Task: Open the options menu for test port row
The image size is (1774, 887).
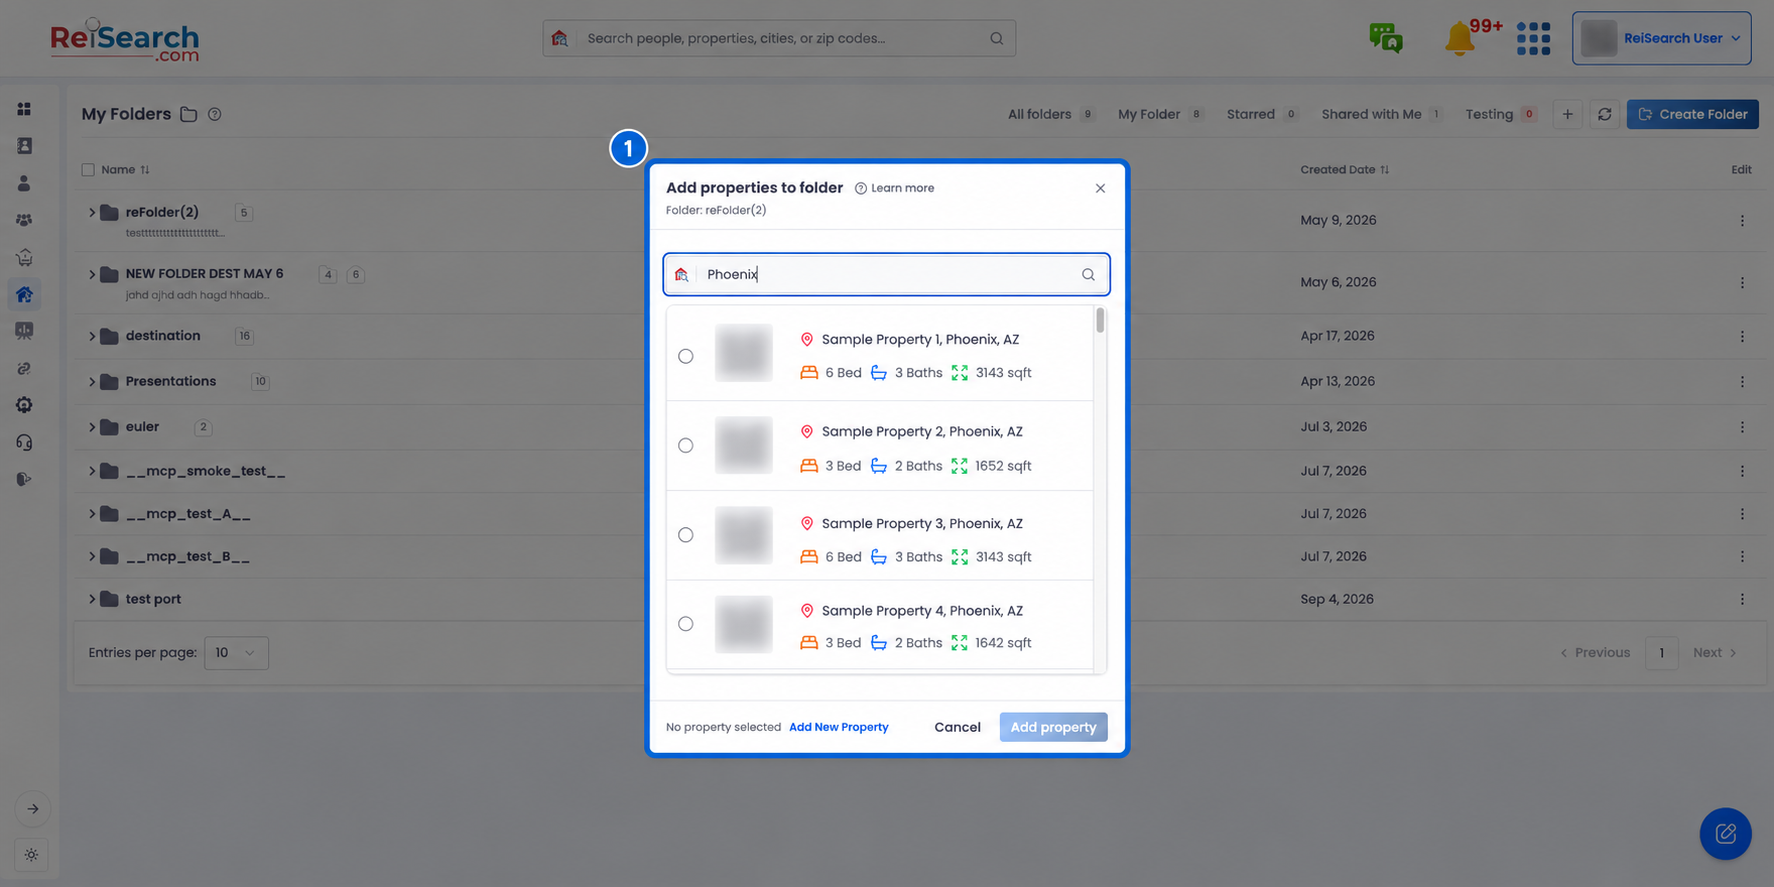Action: (x=1741, y=600)
